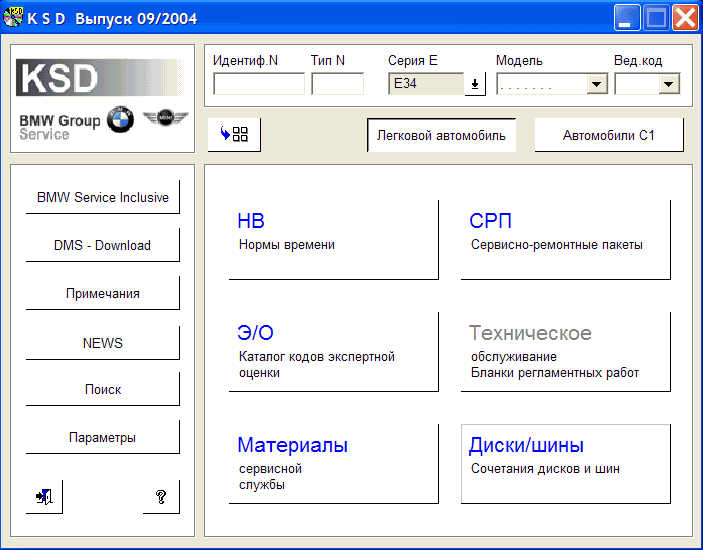Close the KSD window
The image size is (703, 550).
[x=685, y=18]
